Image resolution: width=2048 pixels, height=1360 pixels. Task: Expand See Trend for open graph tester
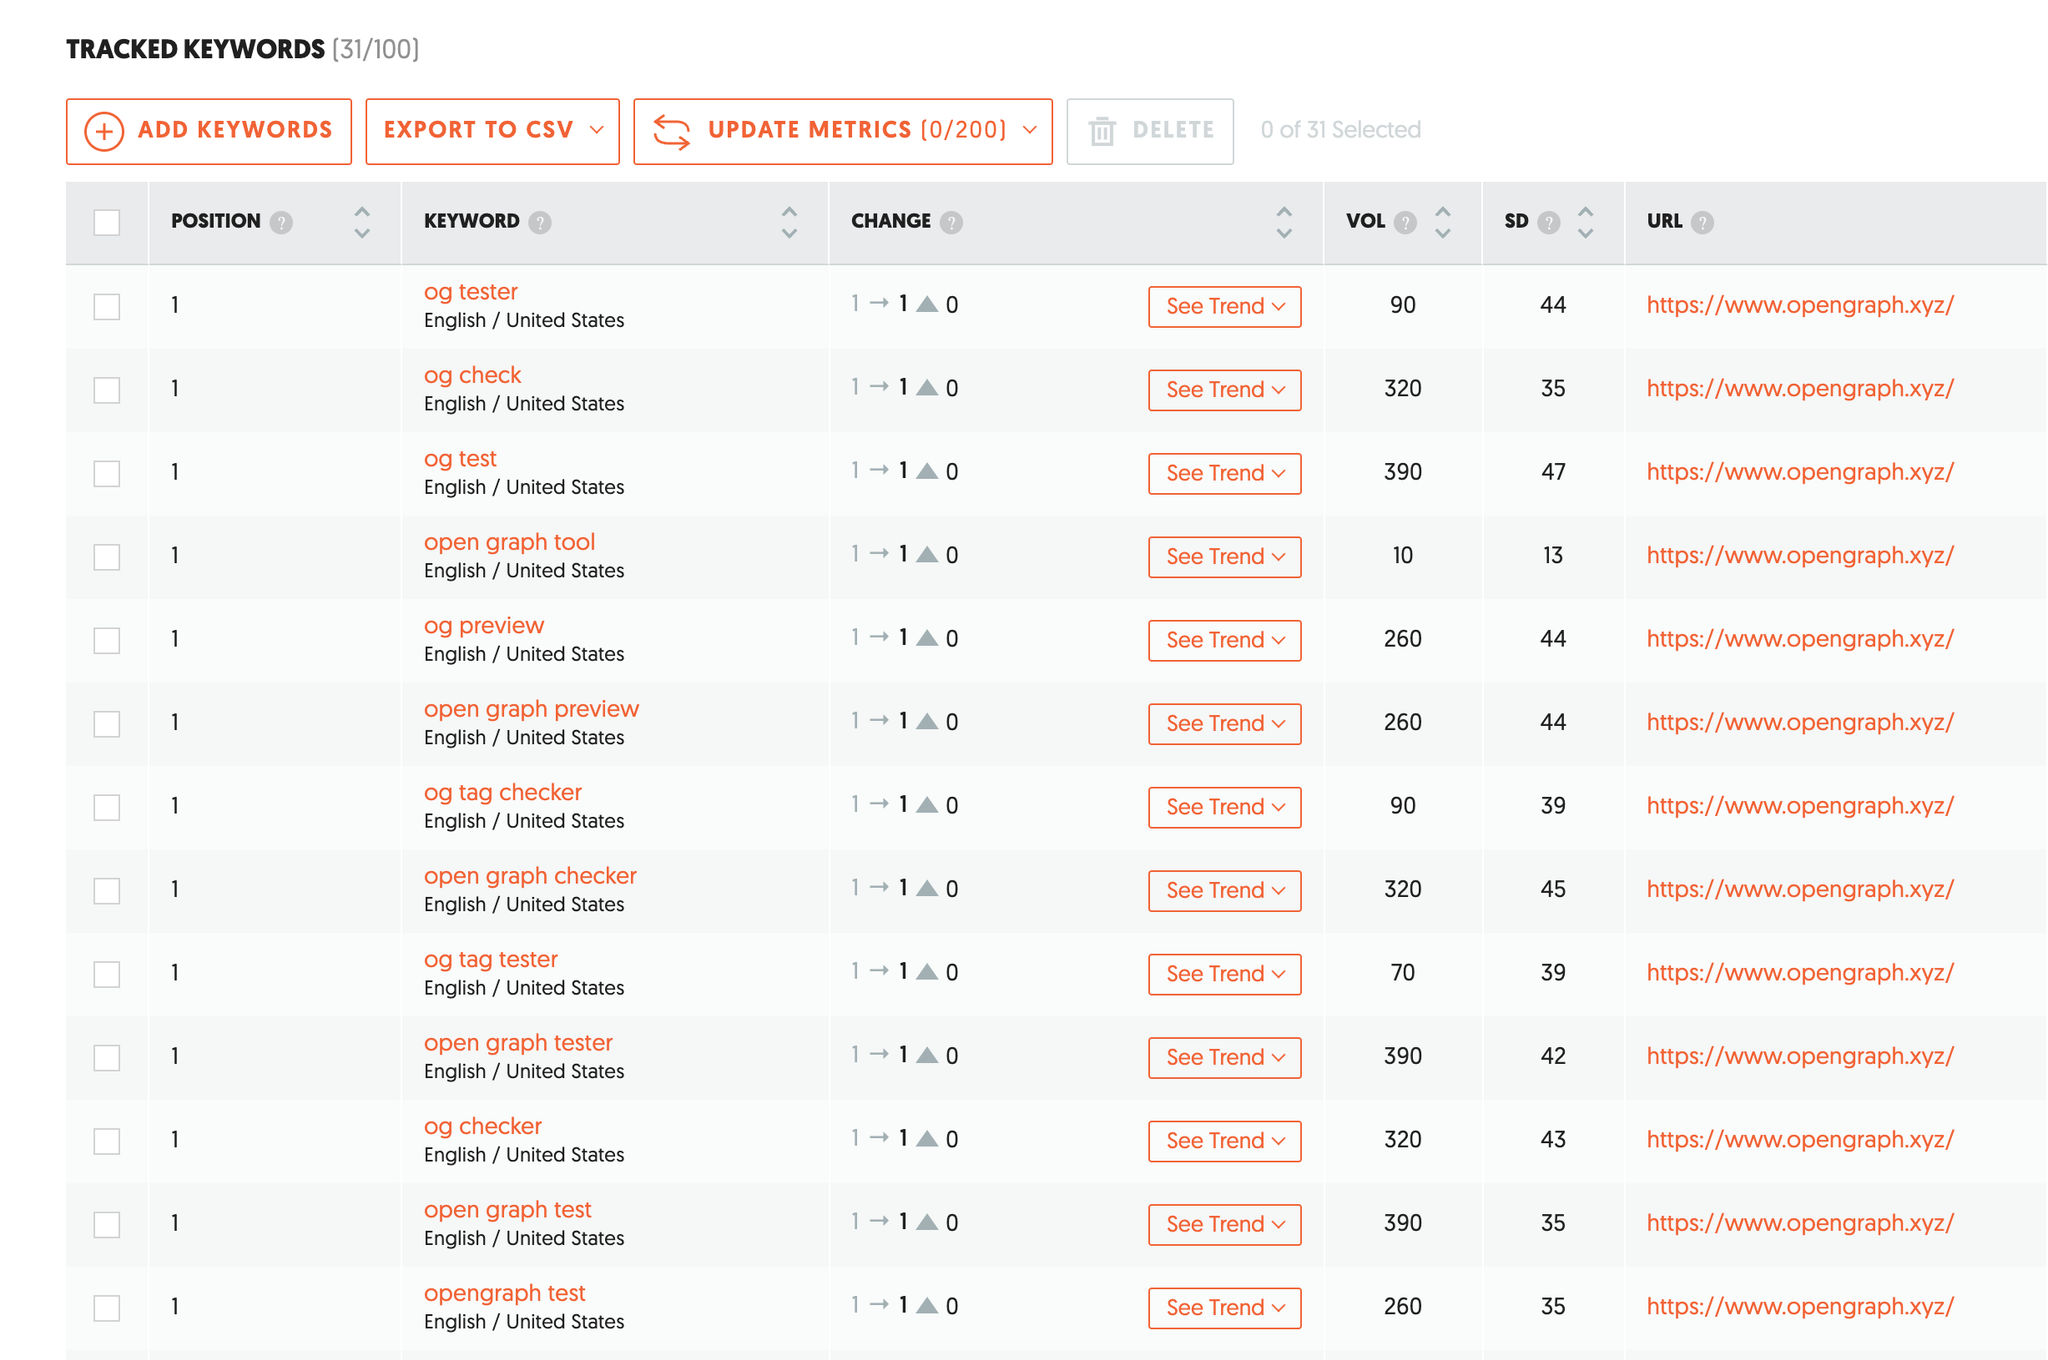click(1225, 1058)
